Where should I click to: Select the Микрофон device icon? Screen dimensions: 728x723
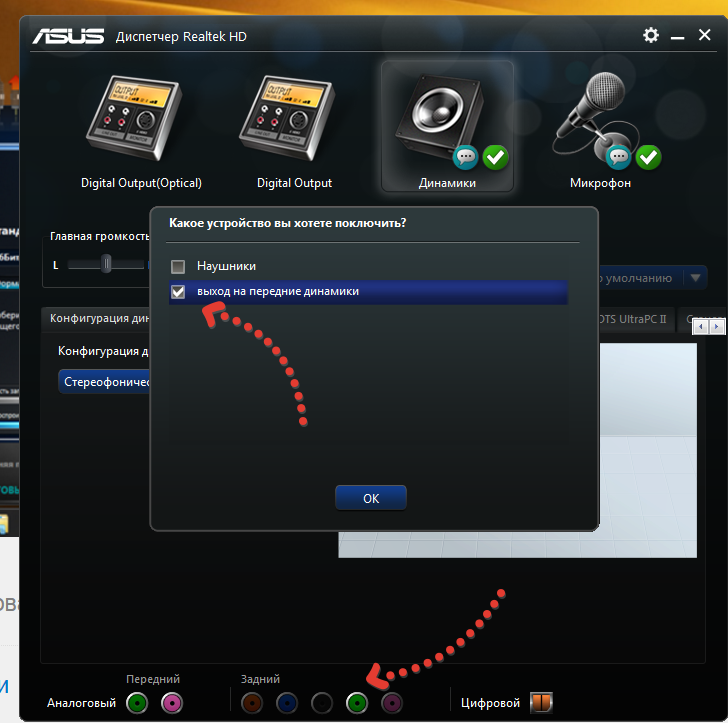point(599,118)
